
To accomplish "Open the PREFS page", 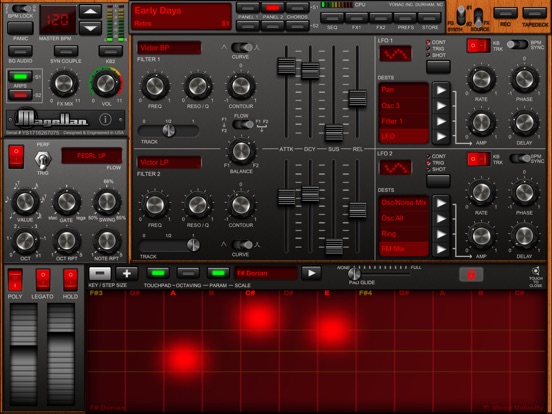I will 405,18.
